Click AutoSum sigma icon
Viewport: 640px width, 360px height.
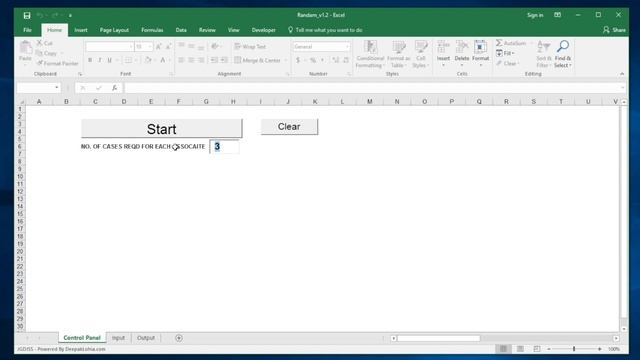point(499,43)
